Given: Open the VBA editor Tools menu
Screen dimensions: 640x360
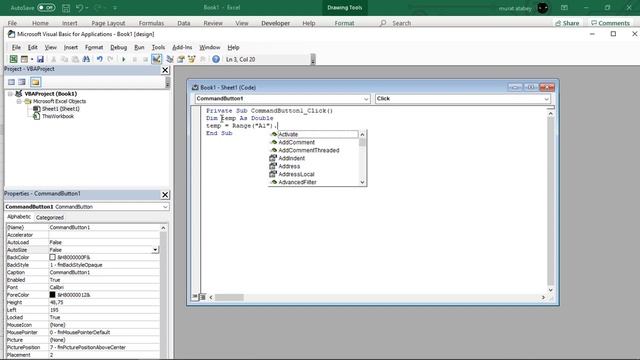Looking at the screenshot, I should click(x=158, y=47).
